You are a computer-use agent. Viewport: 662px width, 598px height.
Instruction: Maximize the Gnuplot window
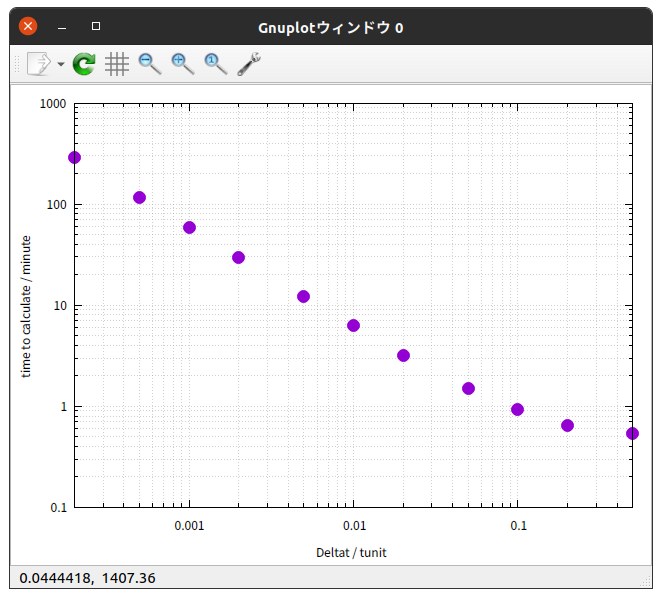click(x=96, y=26)
